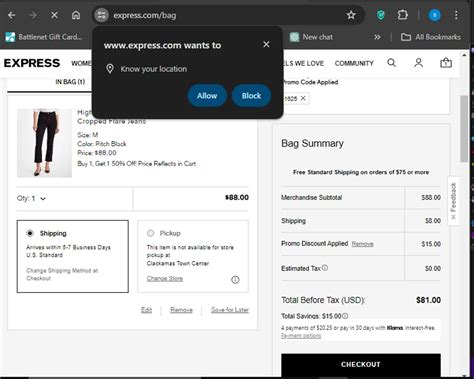Click the black CHECKOUT button
Screen dimensions: 474x379
[x=361, y=364]
